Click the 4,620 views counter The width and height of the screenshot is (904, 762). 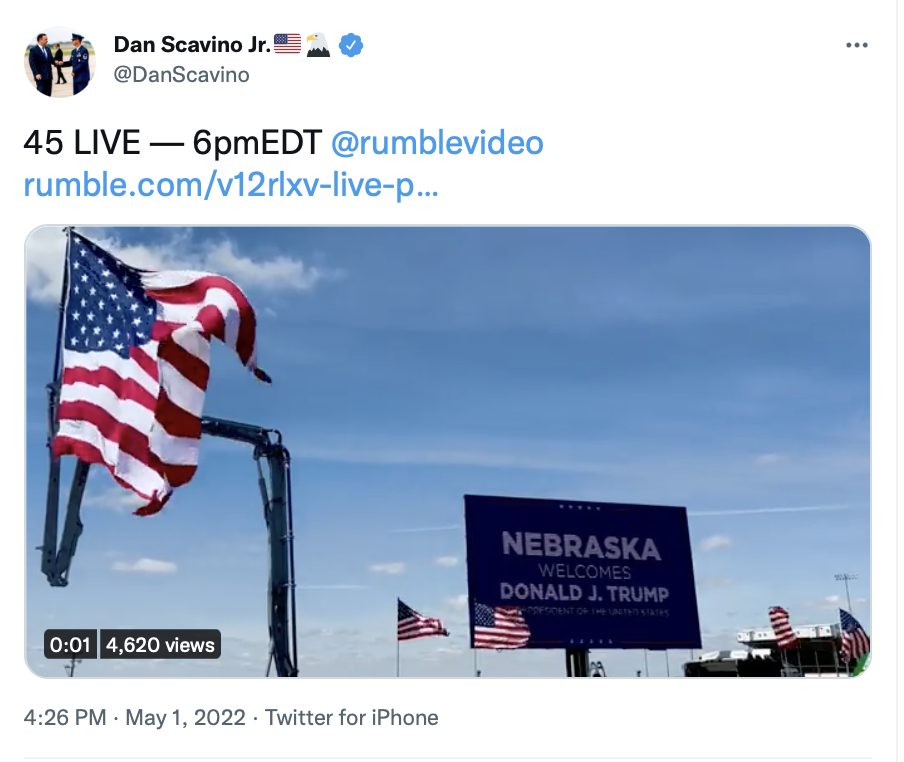(x=160, y=644)
